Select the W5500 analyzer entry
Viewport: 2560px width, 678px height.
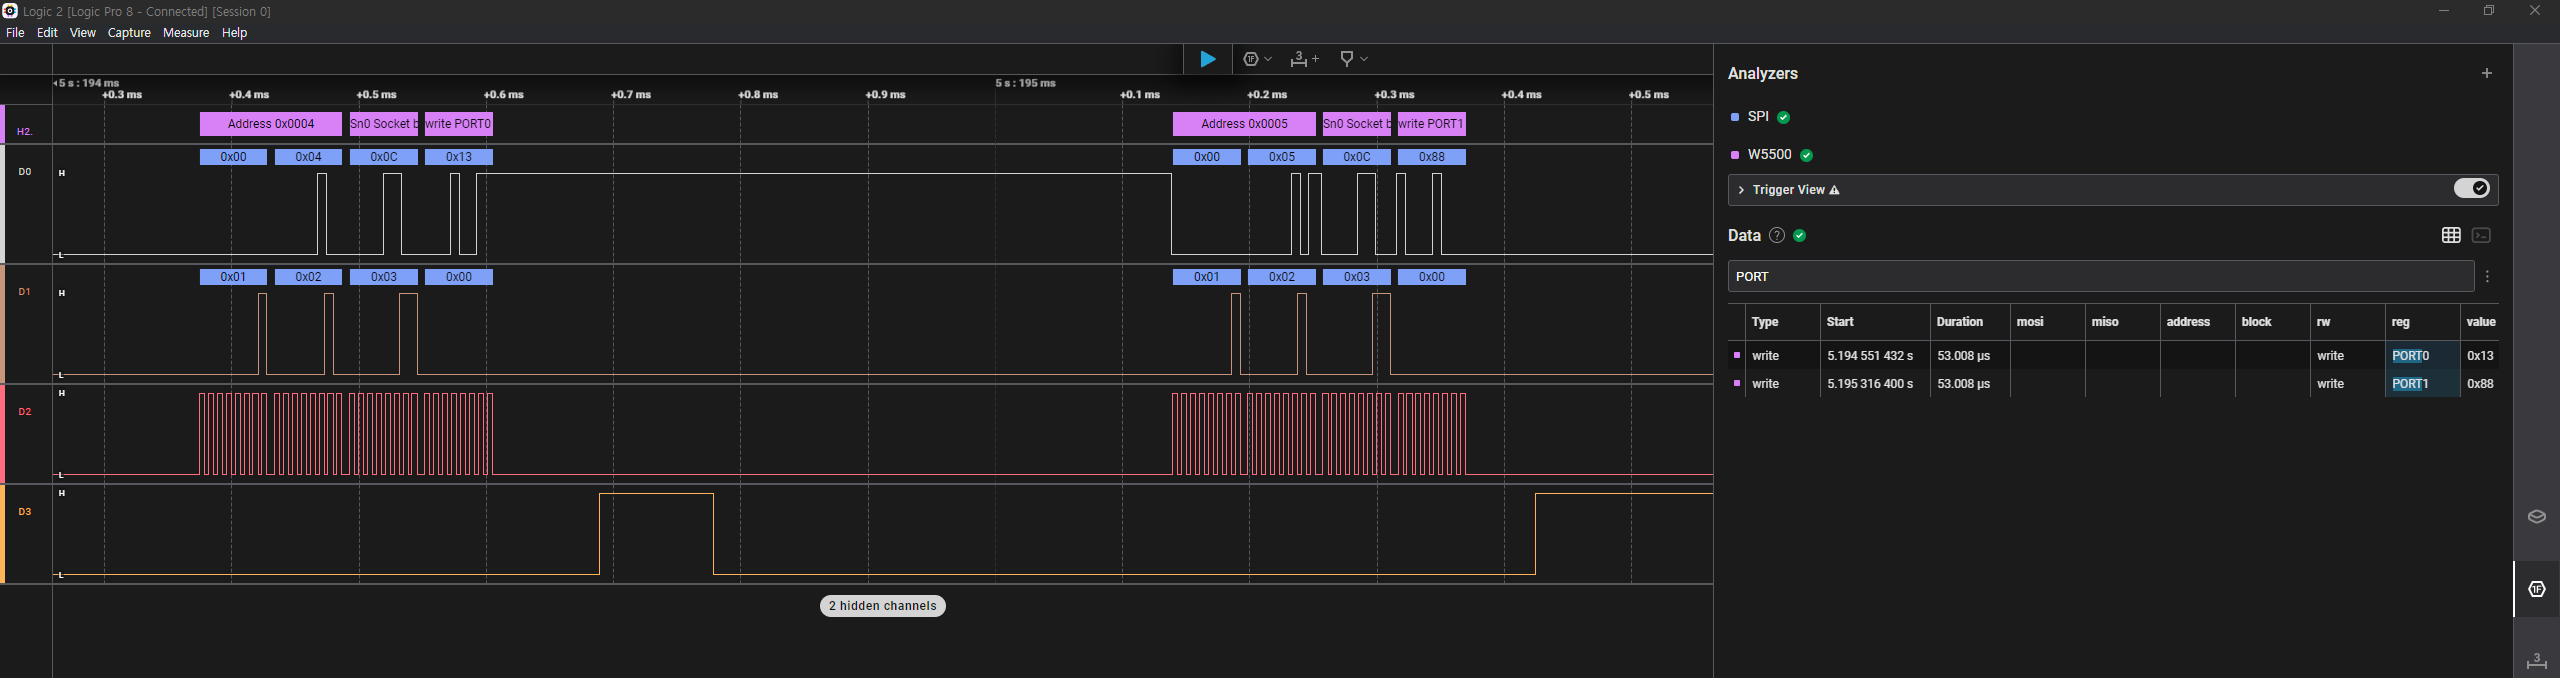[x=1769, y=155]
